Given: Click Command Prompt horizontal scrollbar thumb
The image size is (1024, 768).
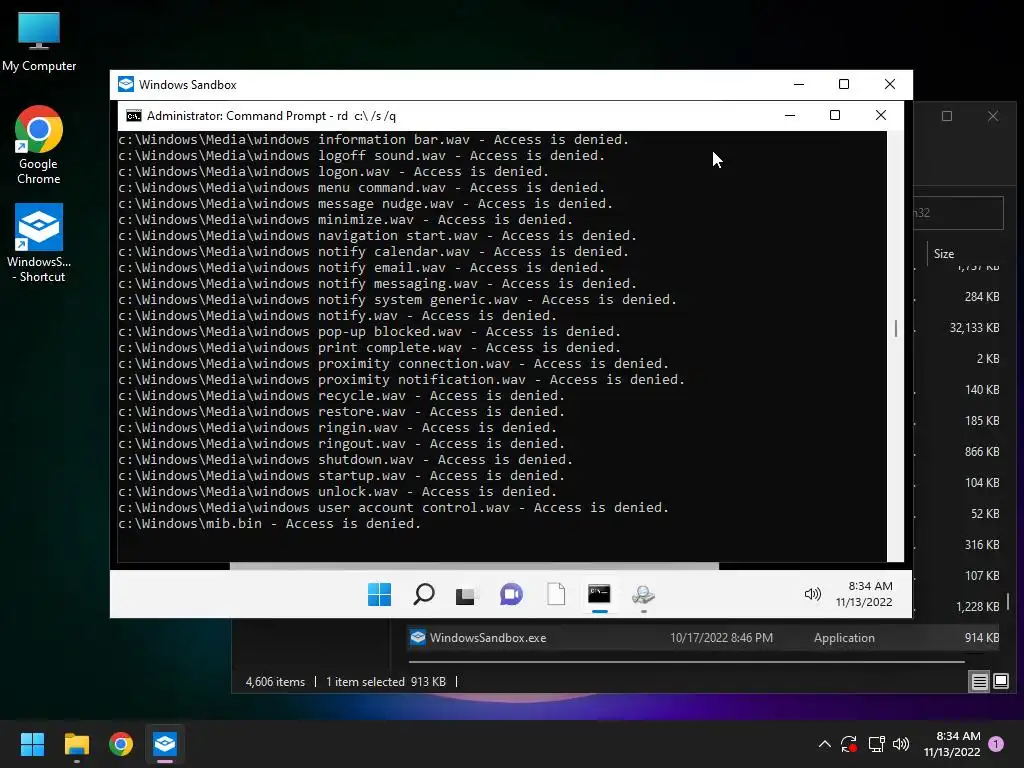Looking at the screenshot, I should (474, 566).
